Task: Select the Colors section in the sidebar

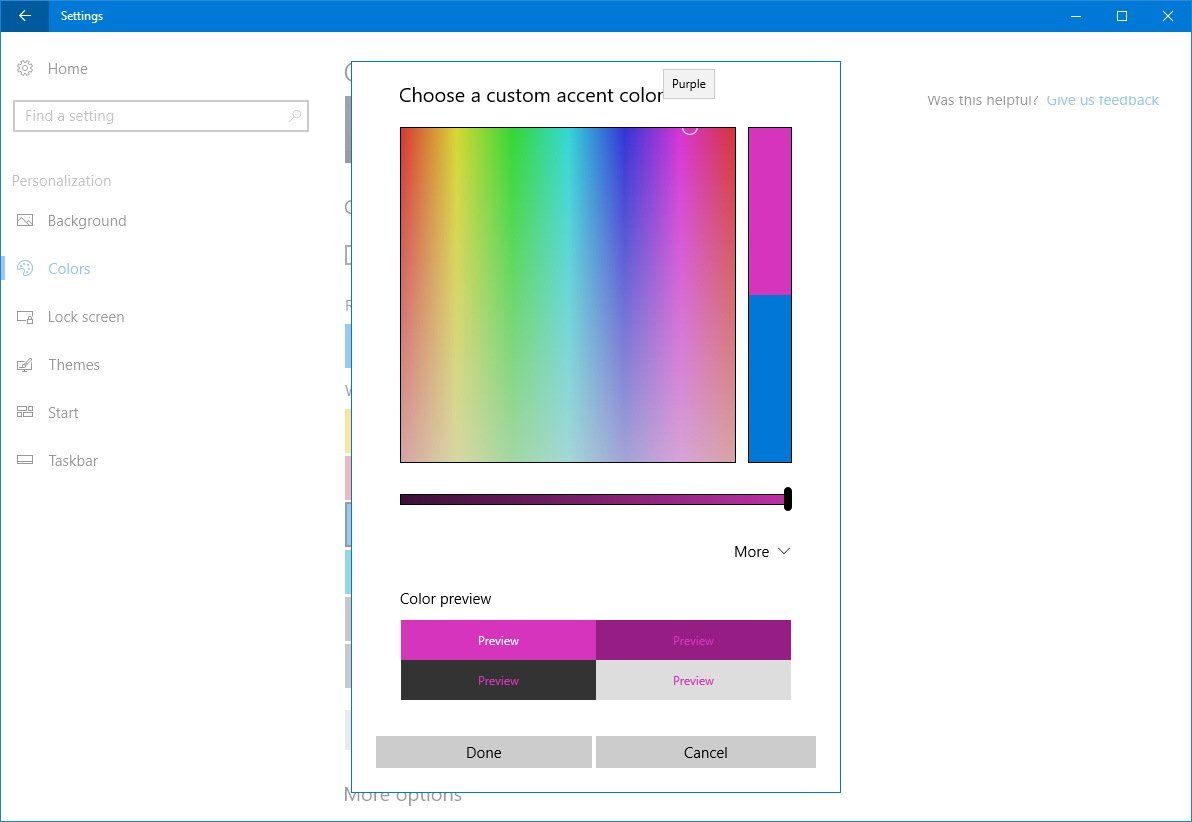Action: (69, 268)
